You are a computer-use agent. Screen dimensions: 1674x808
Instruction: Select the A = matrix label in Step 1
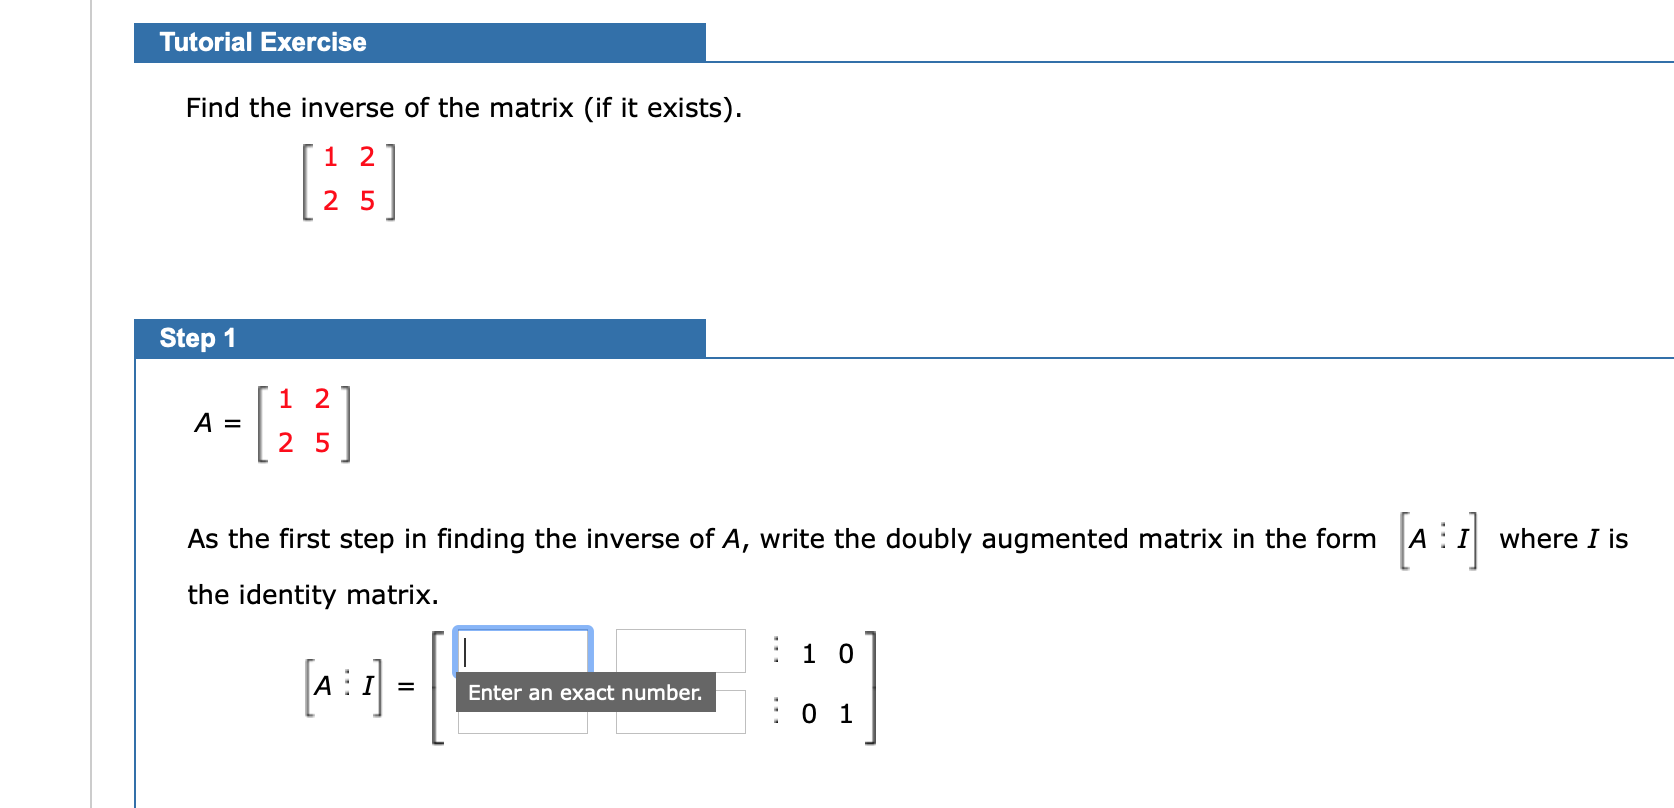tap(215, 422)
